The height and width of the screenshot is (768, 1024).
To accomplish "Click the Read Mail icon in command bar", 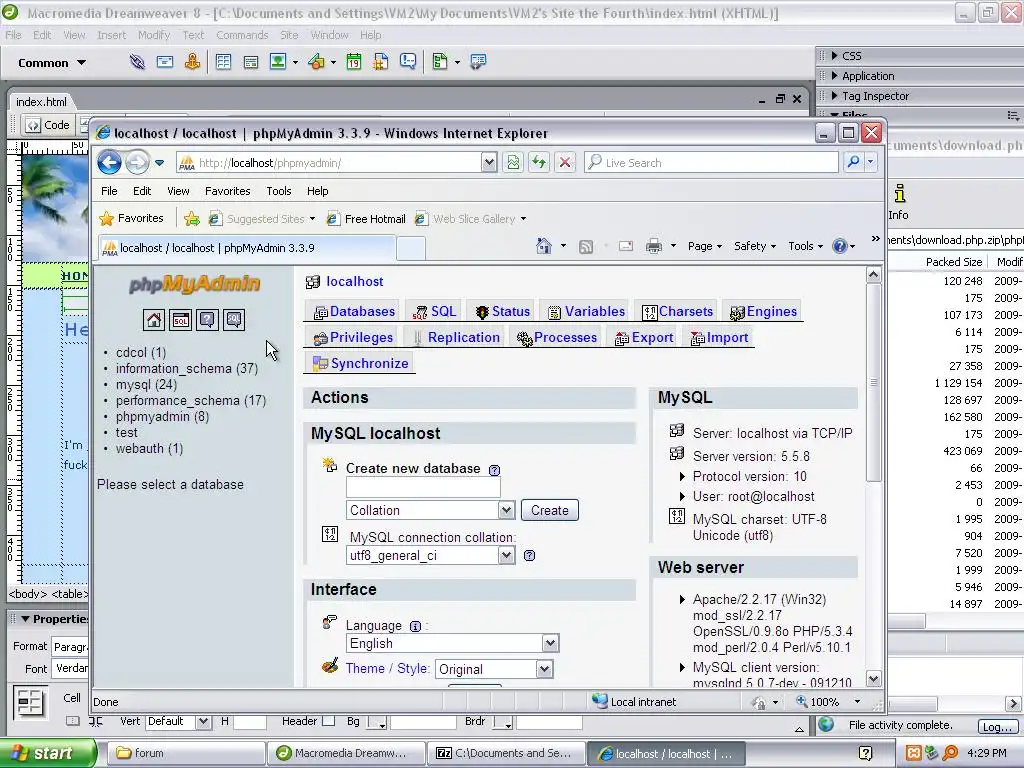I will coord(626,246).
